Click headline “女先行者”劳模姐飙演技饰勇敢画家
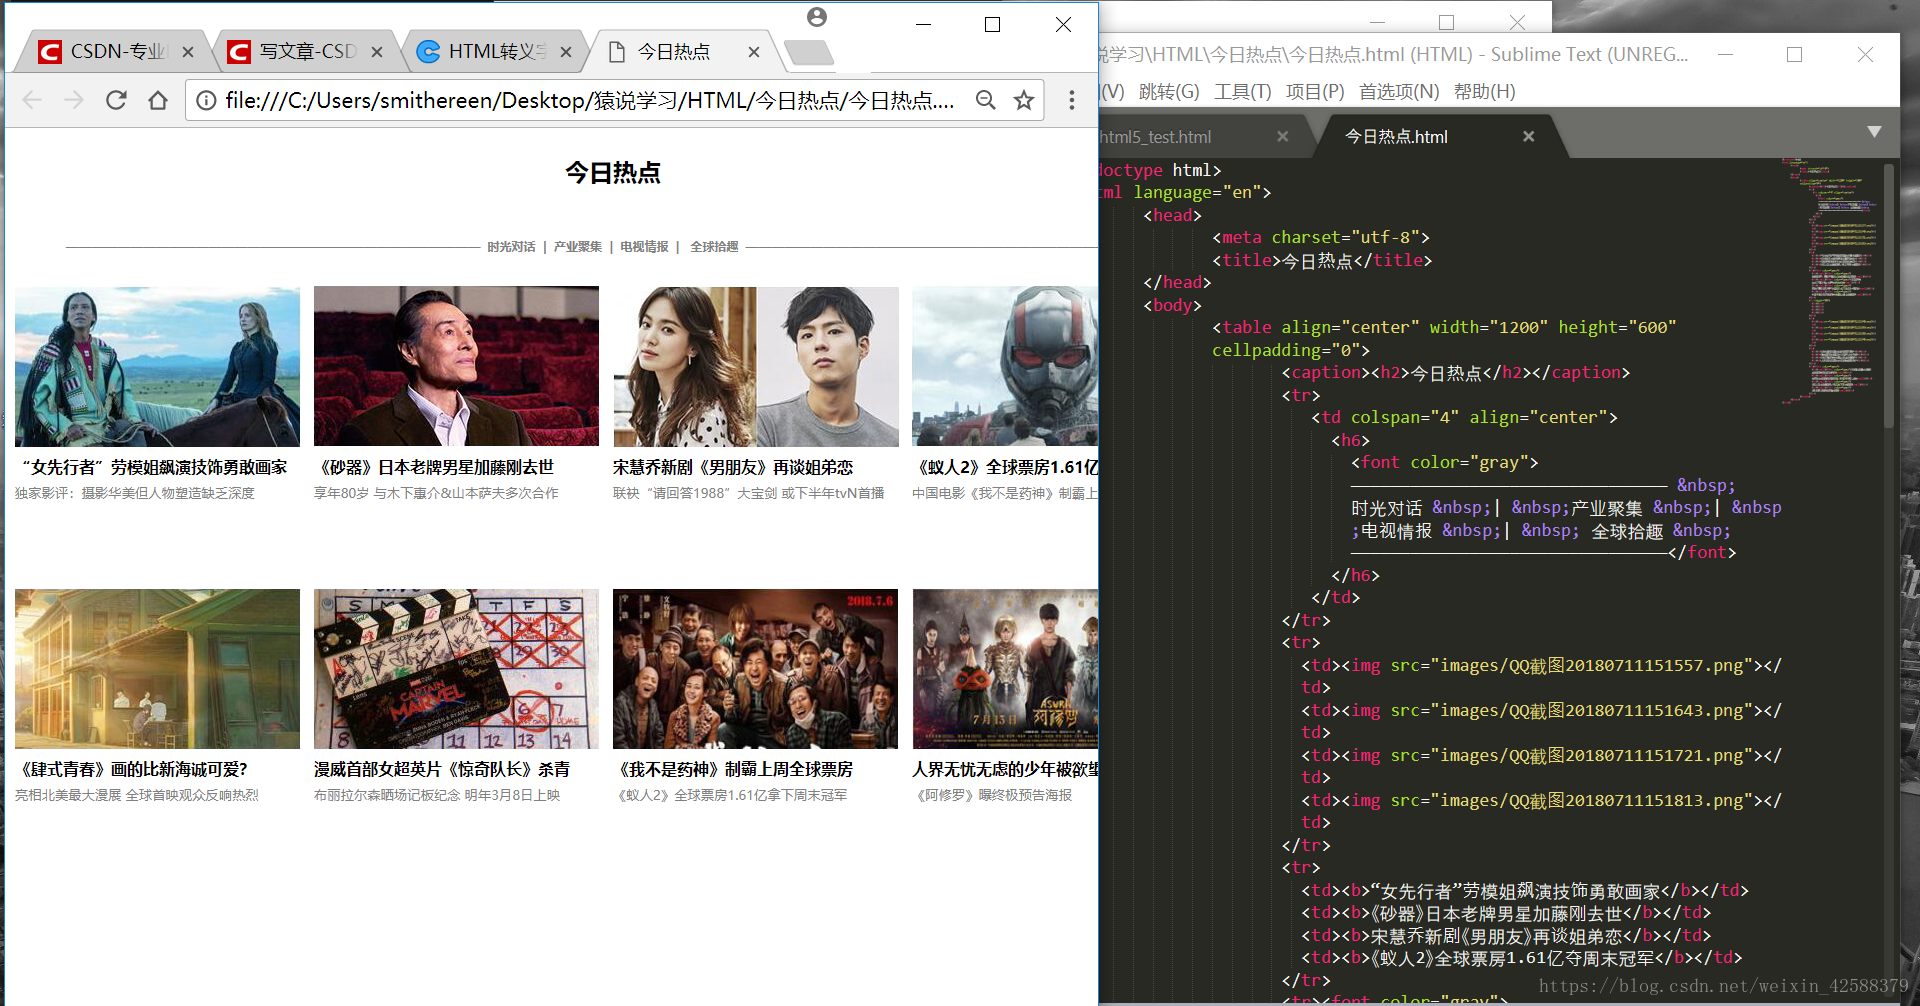Image resolution: width=1920 pixels, height=1006 pixels. point(154,467)
